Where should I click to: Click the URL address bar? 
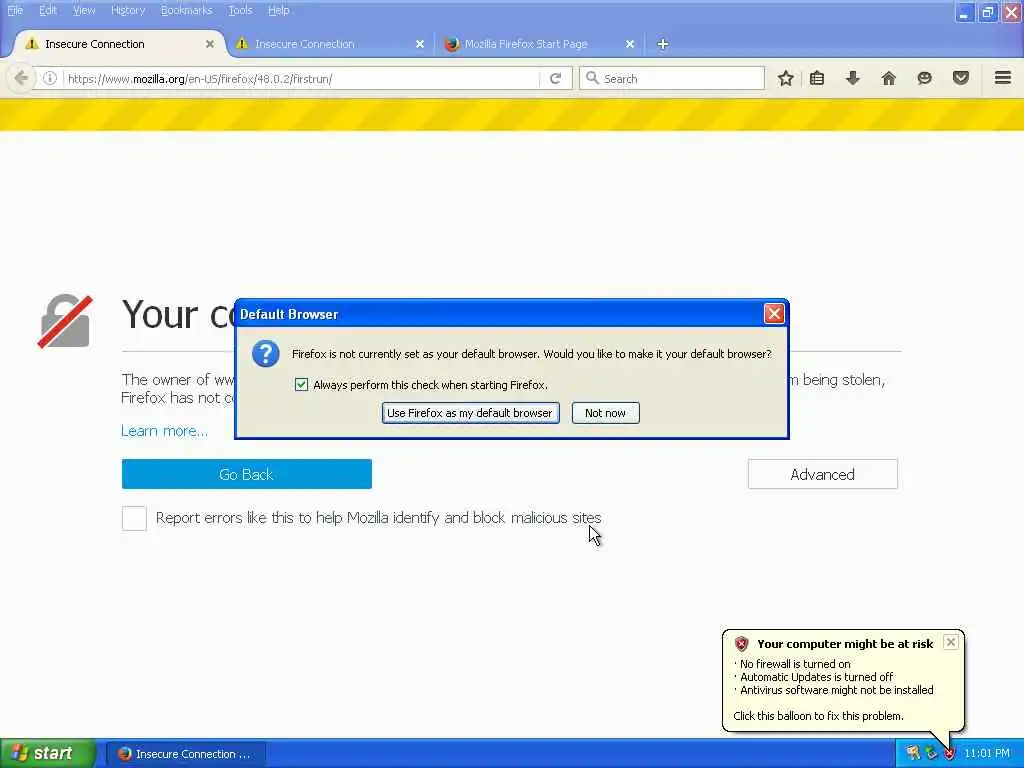302,78
